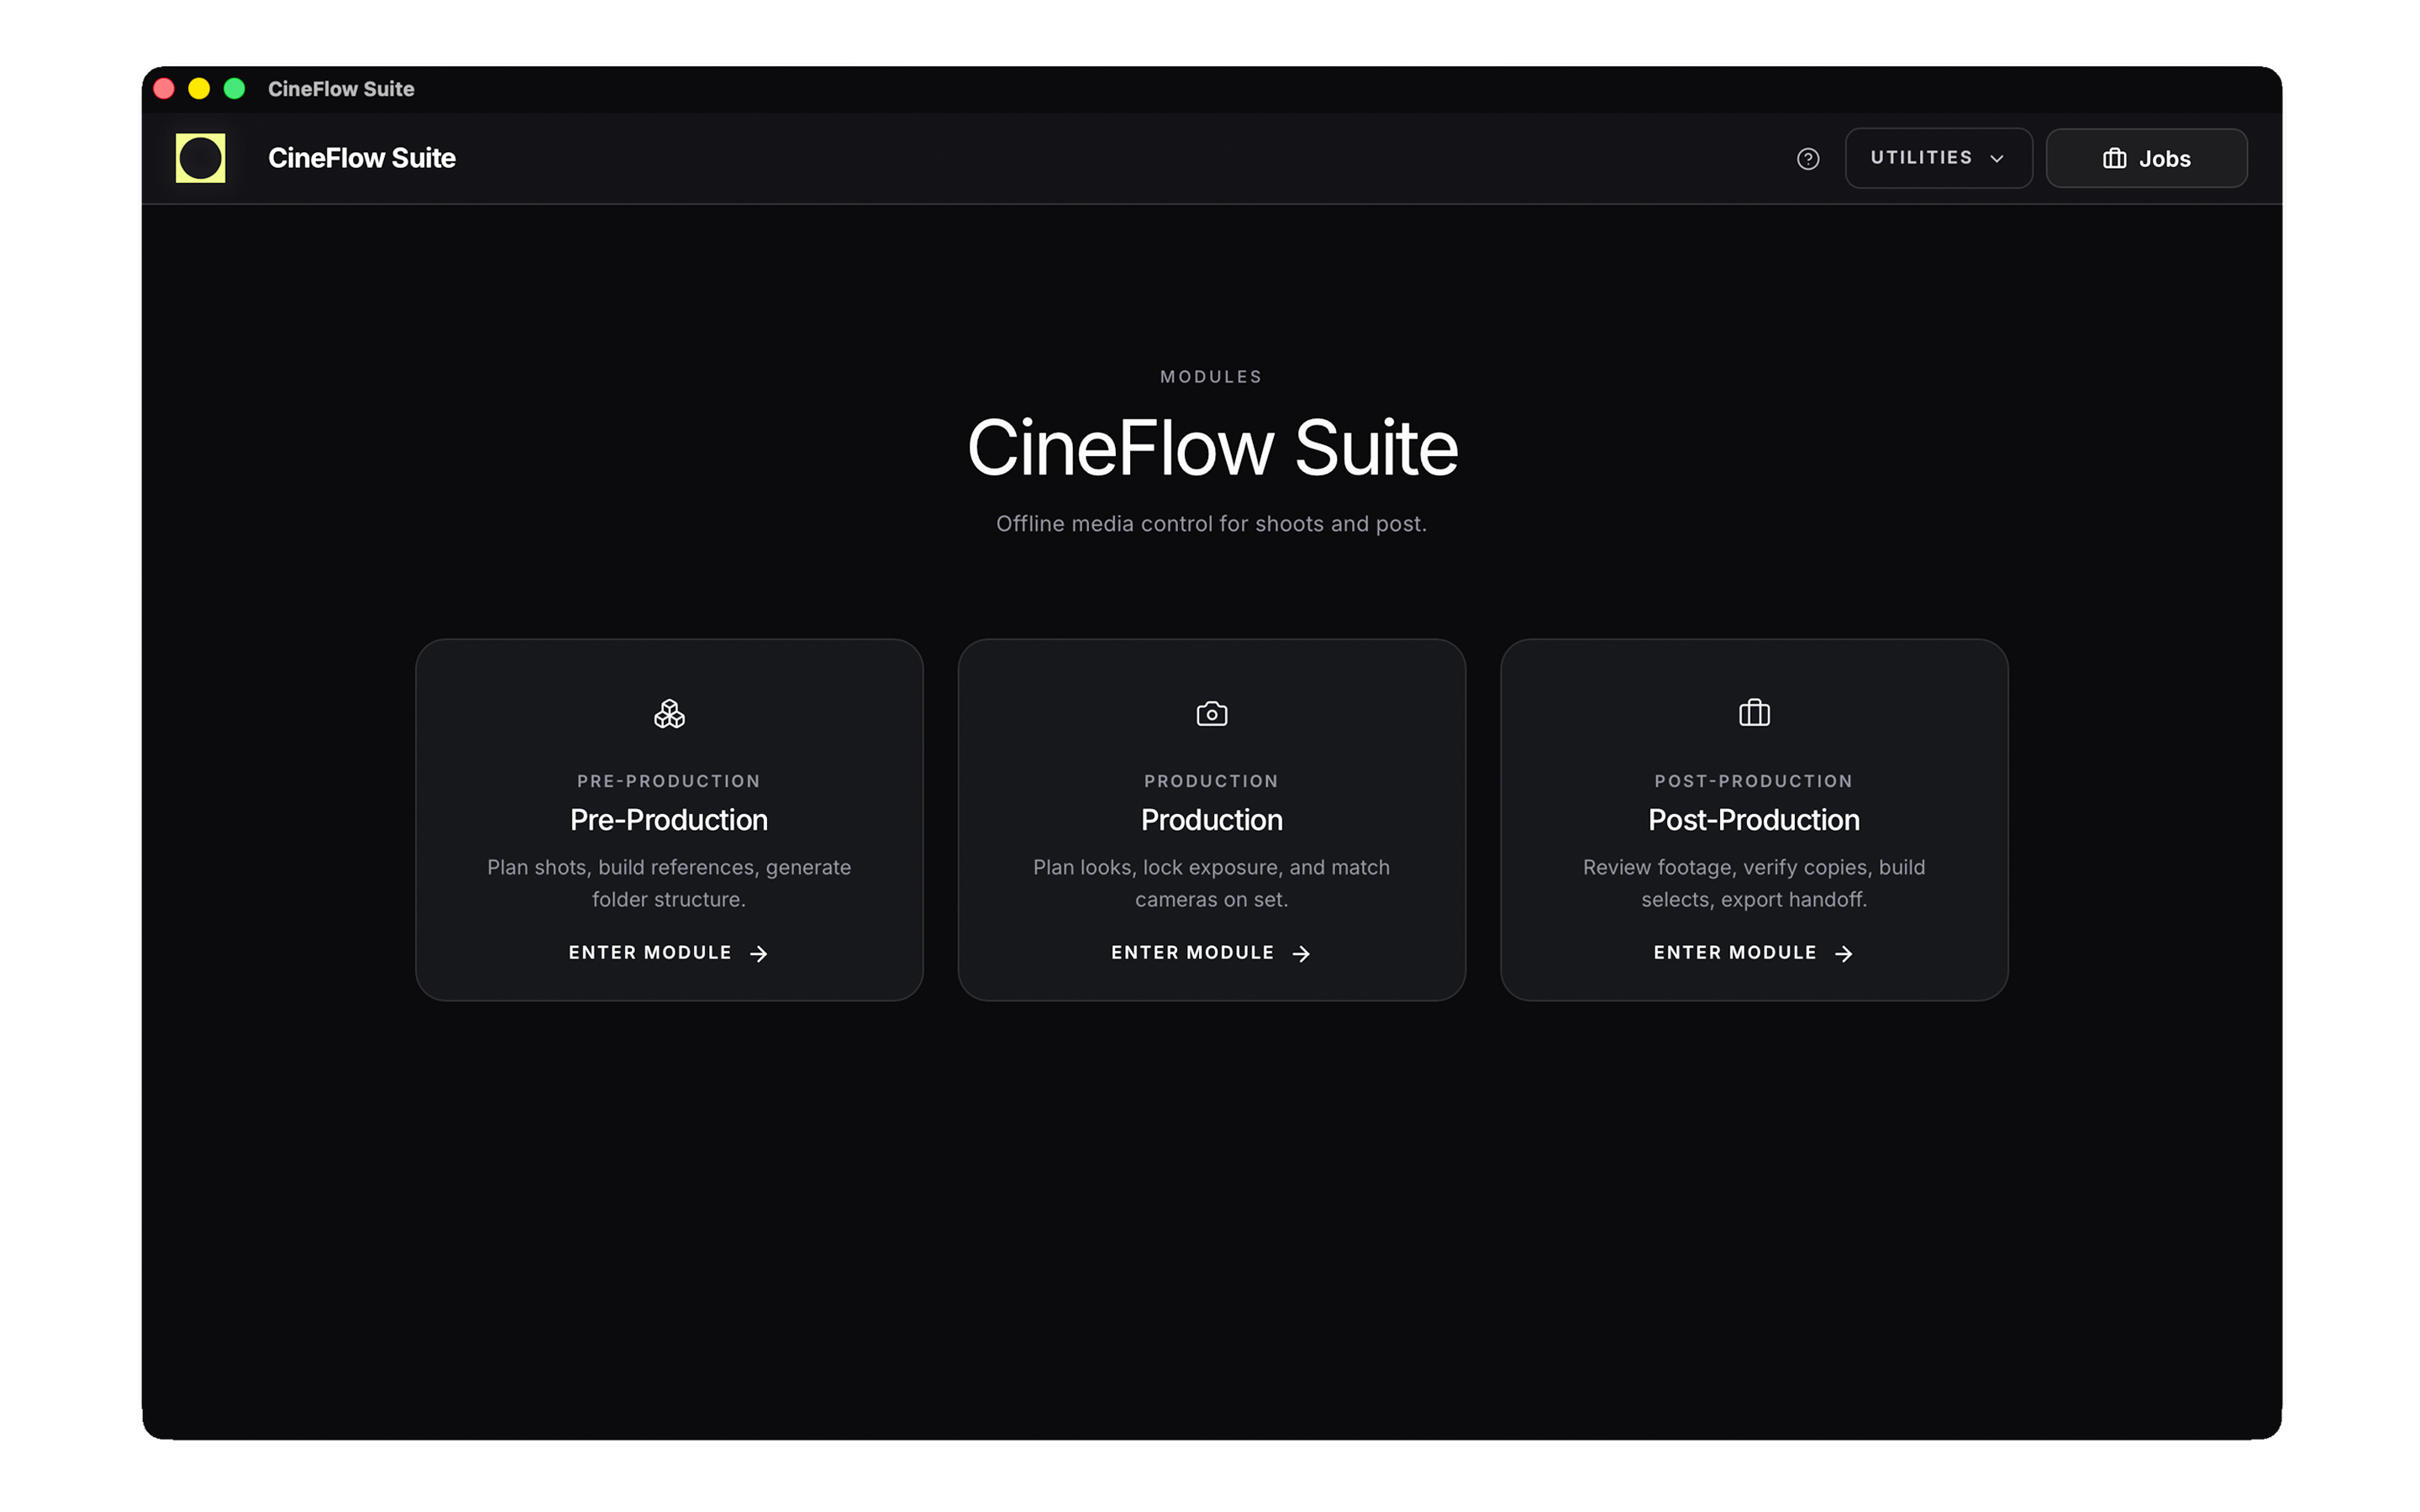Click the yellow minimize traffic light

tap(199, 89)
